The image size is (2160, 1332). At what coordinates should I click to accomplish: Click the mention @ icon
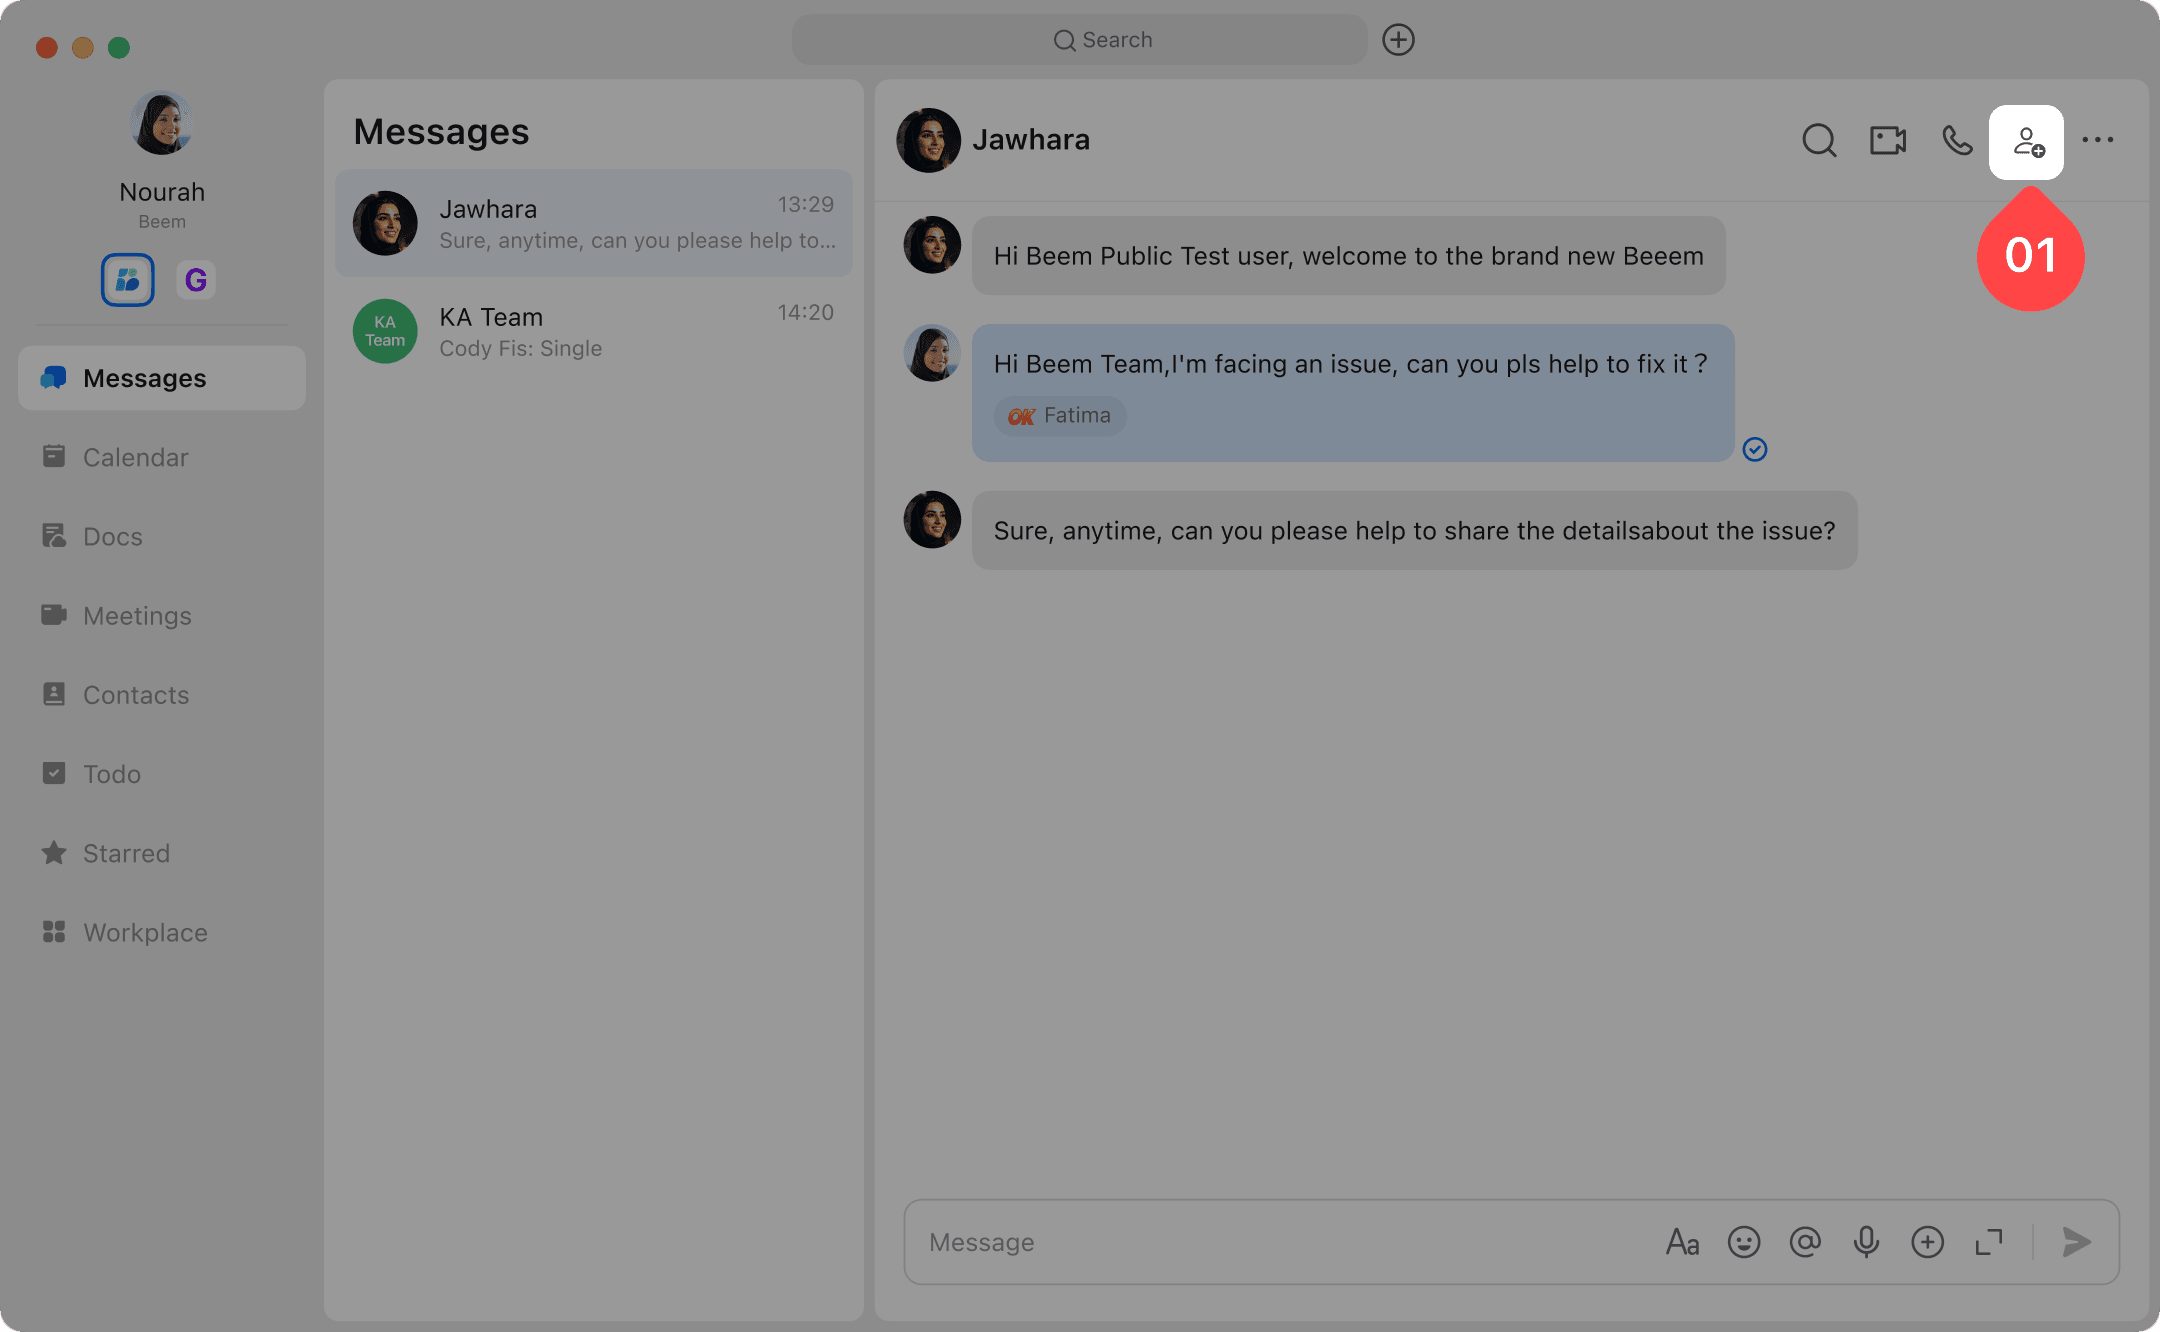coord(1805,1242)
